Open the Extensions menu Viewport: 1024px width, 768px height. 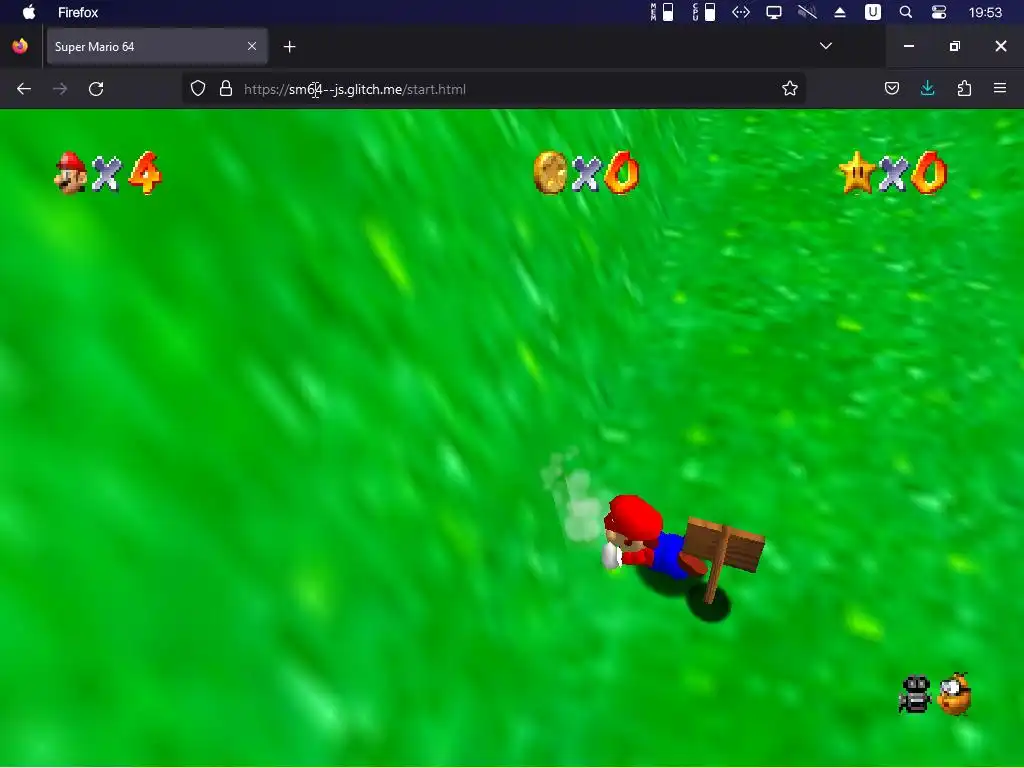point(964,88)
